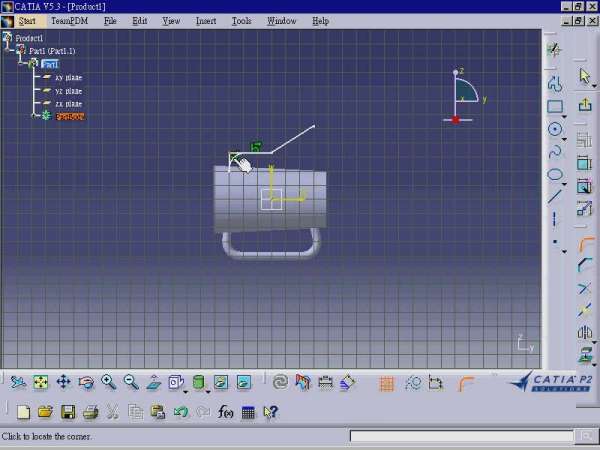Image resolution: width=600 pixels, height=450 pixels.
Task: Open the Insert menu
Action: 206,20
